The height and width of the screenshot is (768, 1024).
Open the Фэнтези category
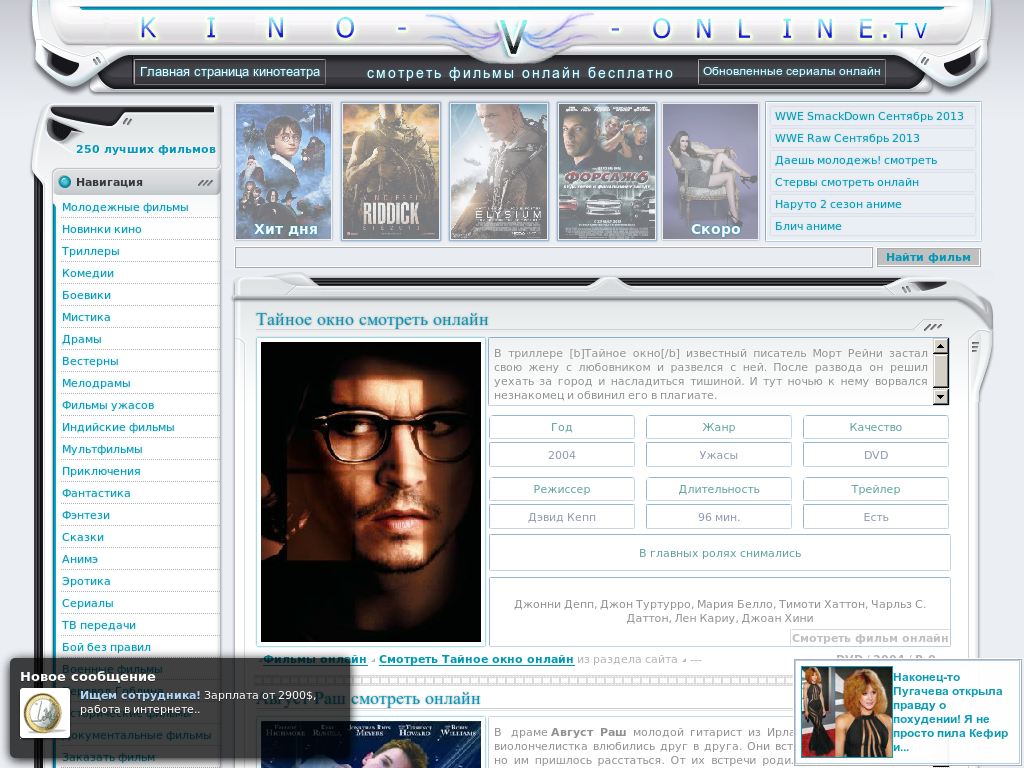pos(86,515)
